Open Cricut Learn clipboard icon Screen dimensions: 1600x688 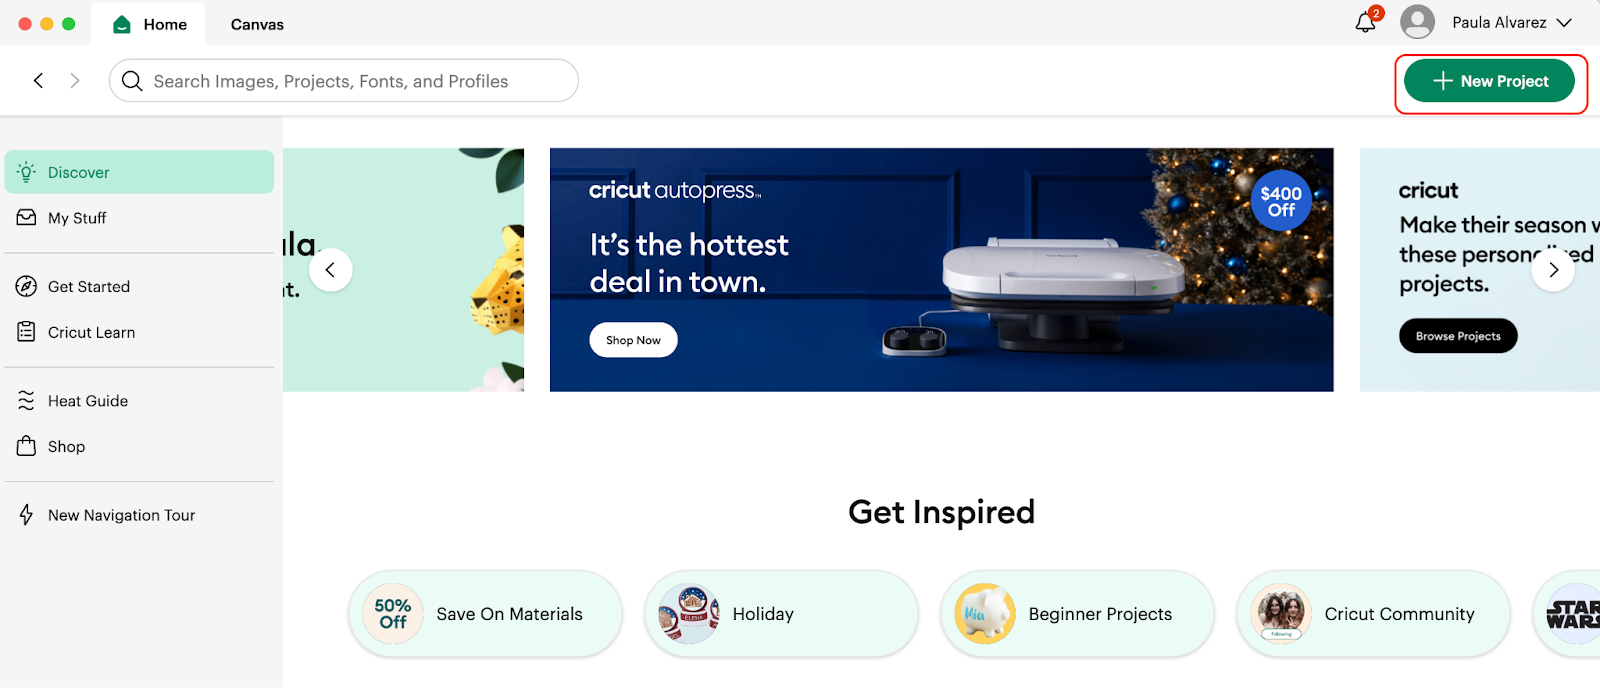[27, 332]
